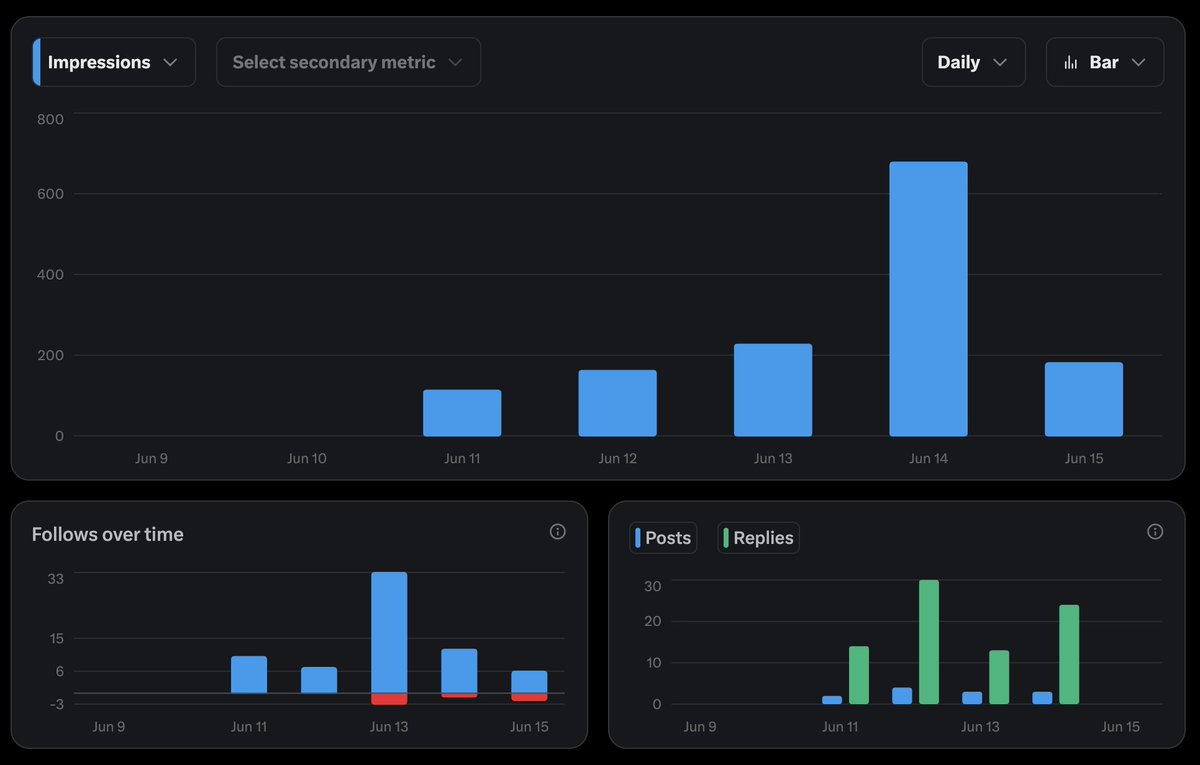Click the info icon on Follows over time
Viewport: 1200px width, 765px height.
[x=558, y=532]
